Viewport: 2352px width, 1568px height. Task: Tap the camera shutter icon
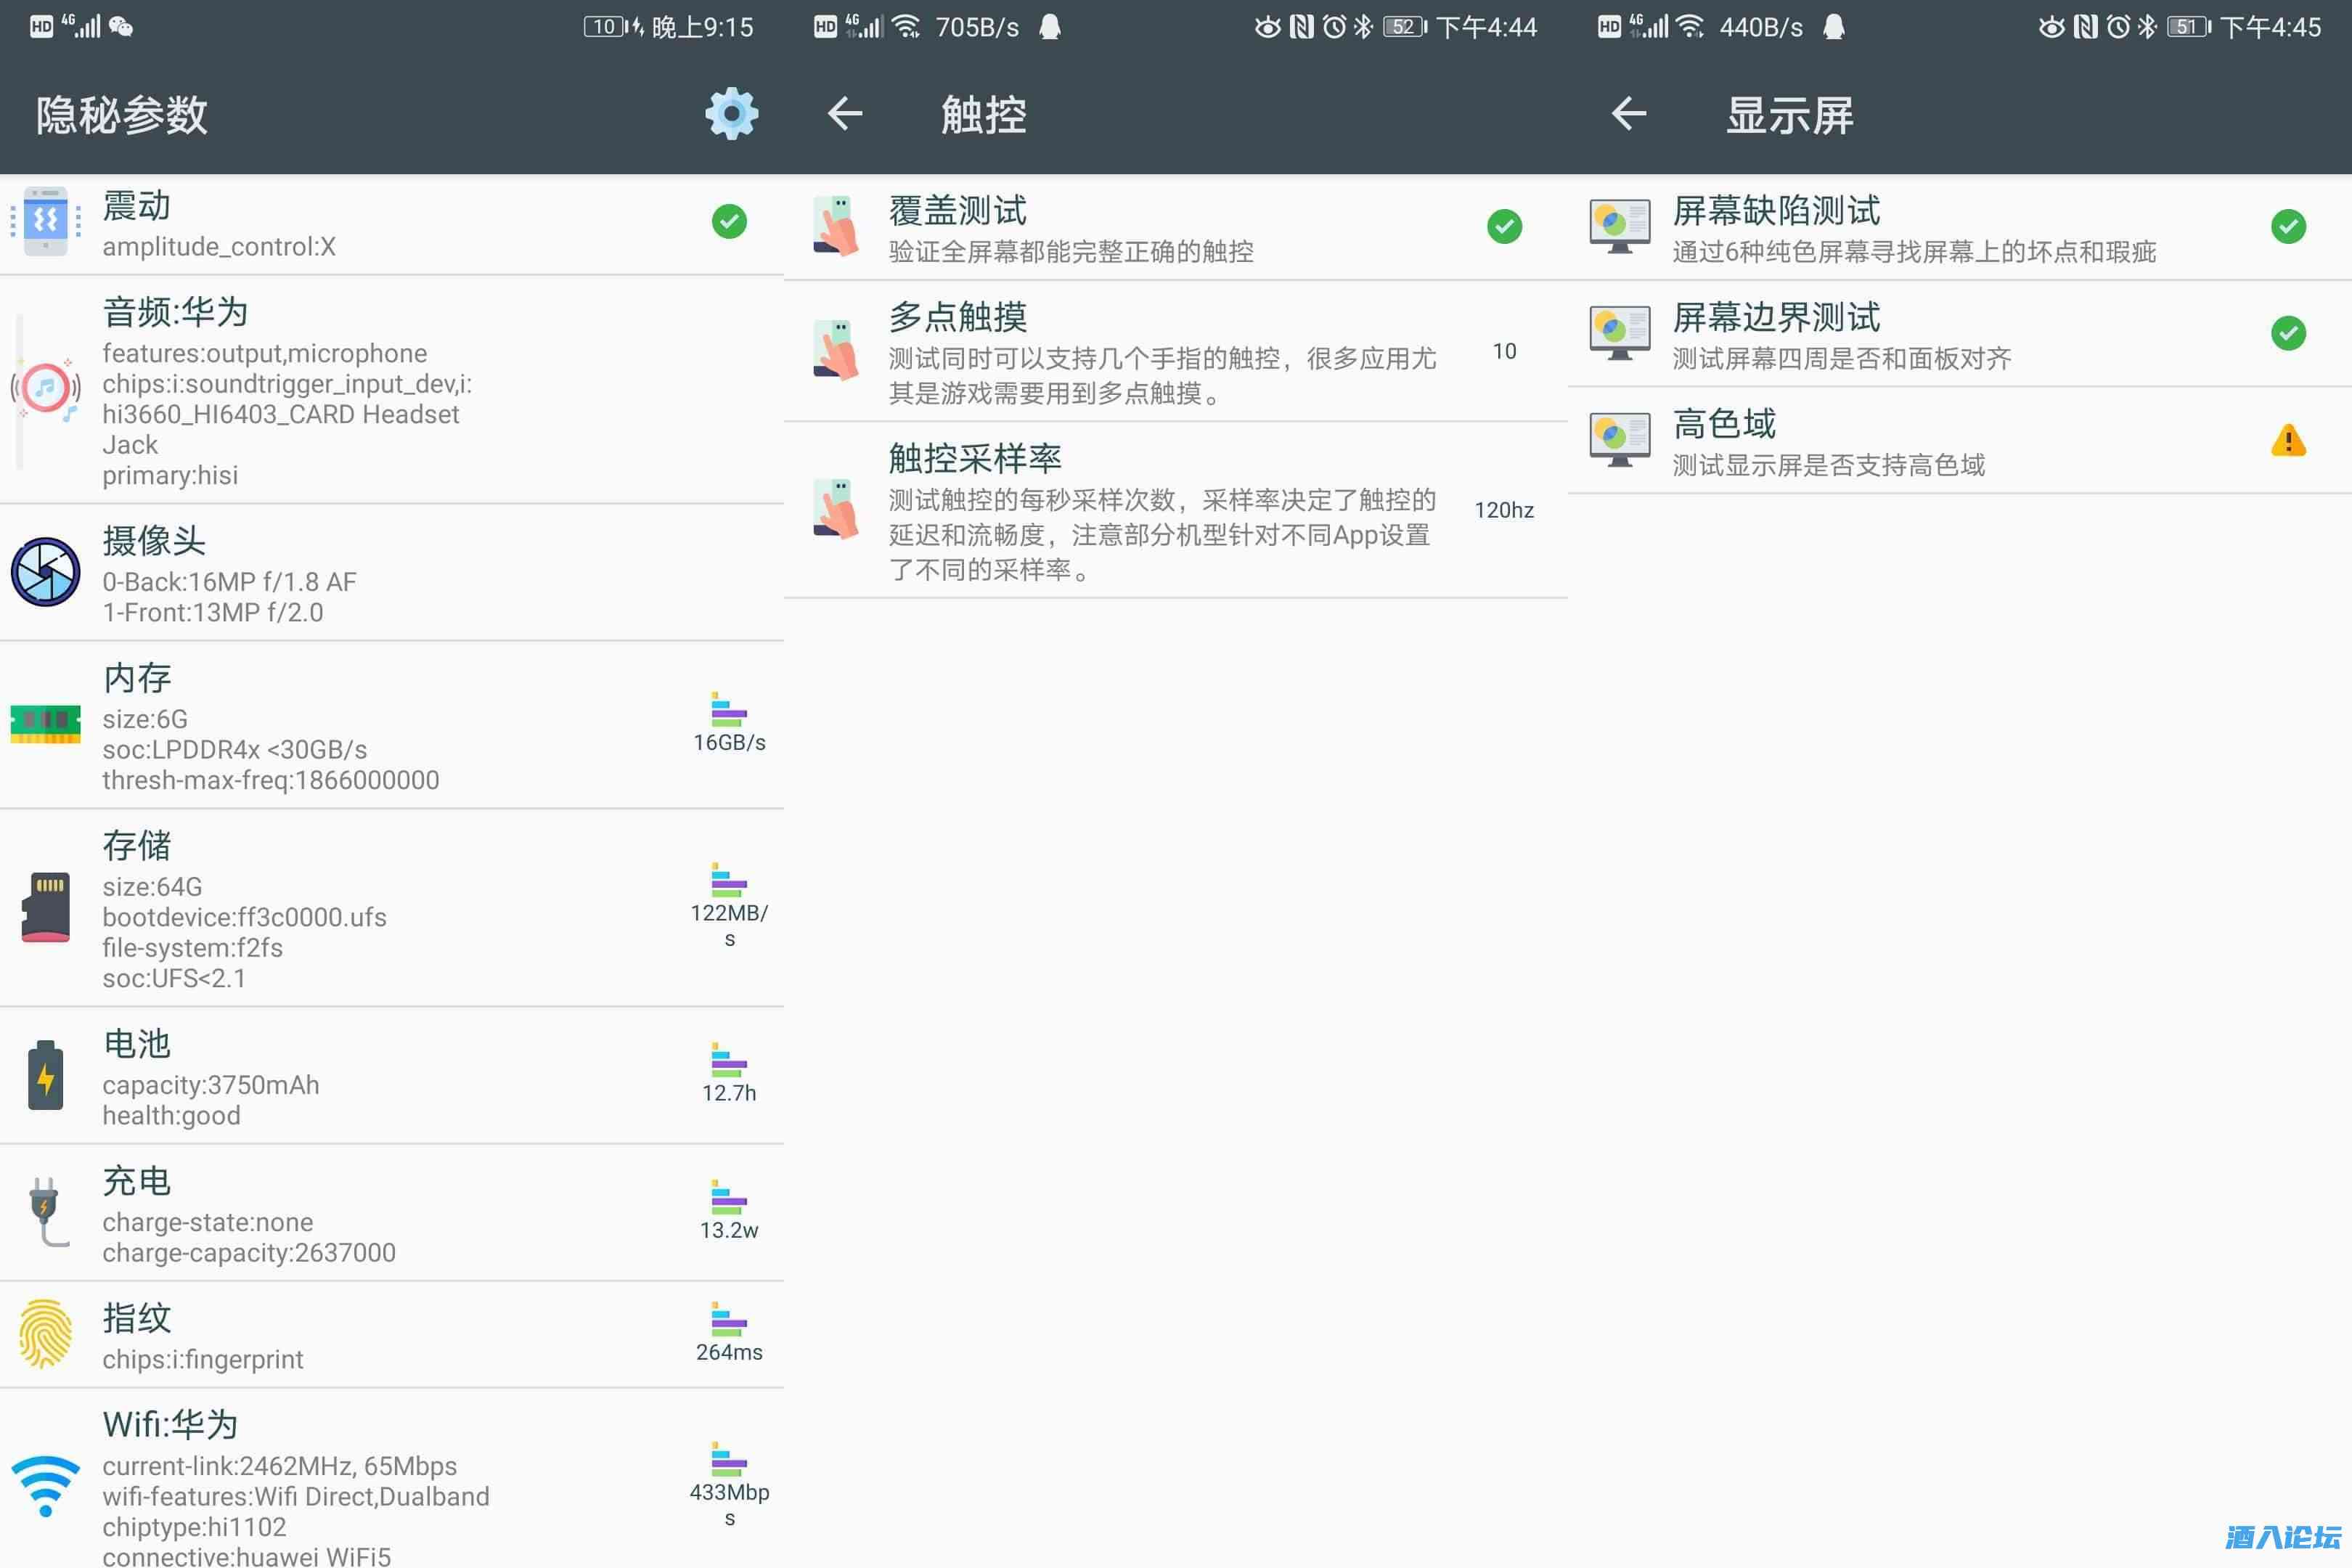pos(45,572)
